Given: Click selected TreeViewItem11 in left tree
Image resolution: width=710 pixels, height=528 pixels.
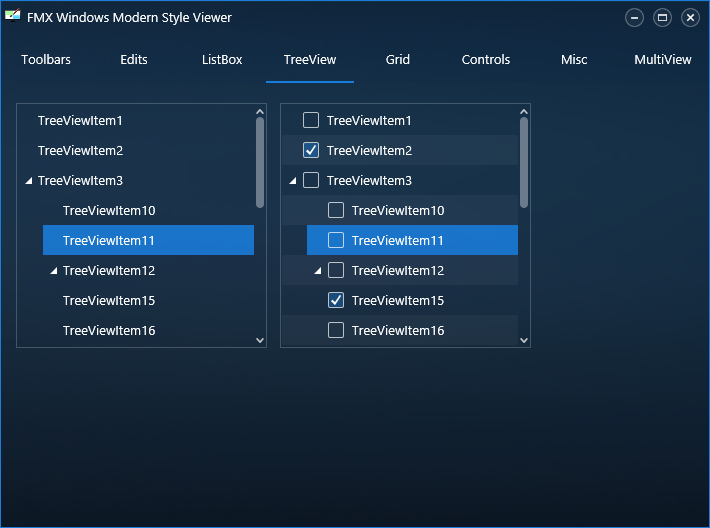Looking at the screenshot, I should 149,240.
